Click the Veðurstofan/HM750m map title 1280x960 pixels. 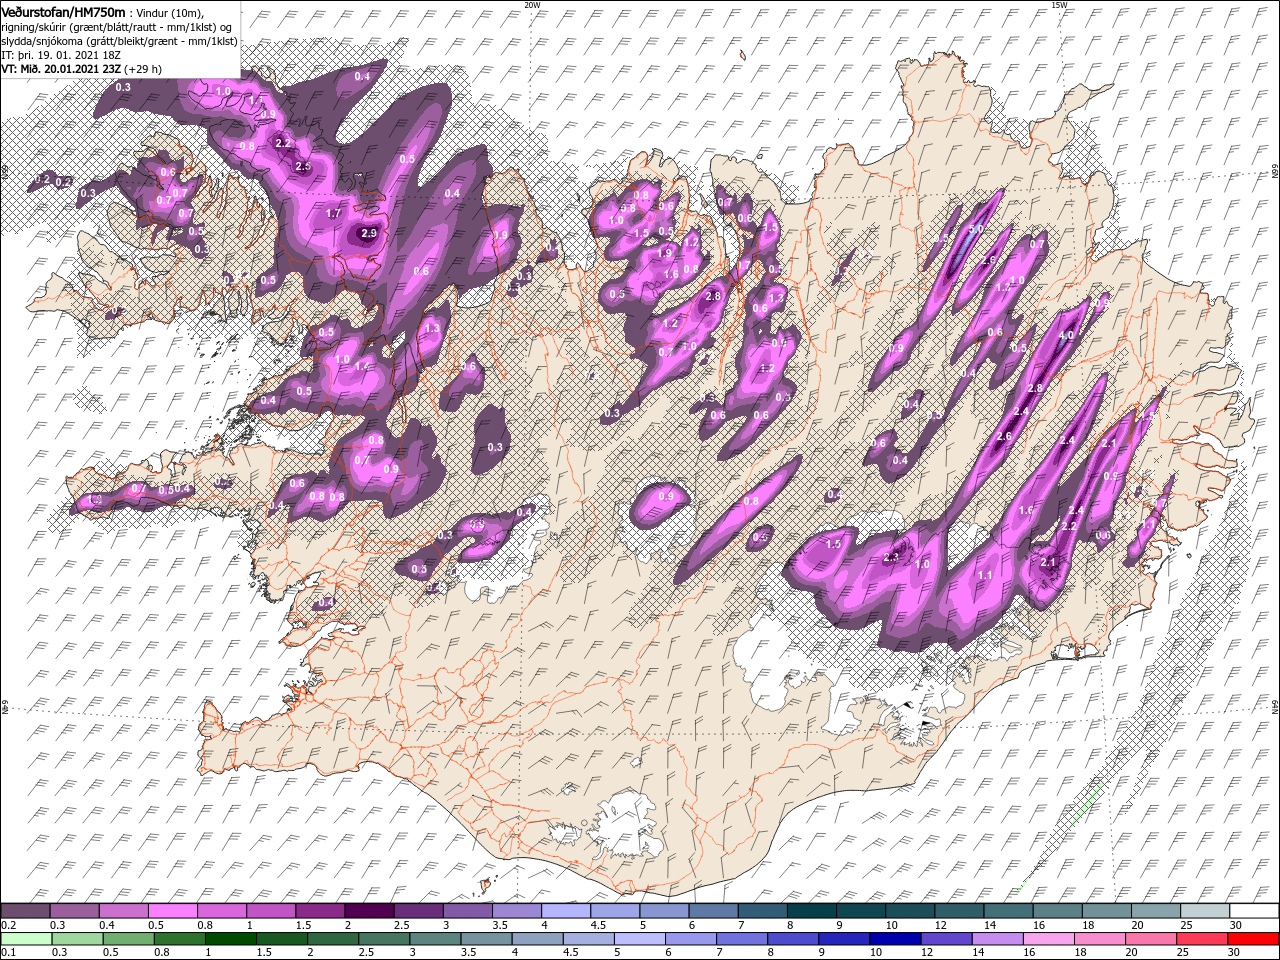[64, 11]
